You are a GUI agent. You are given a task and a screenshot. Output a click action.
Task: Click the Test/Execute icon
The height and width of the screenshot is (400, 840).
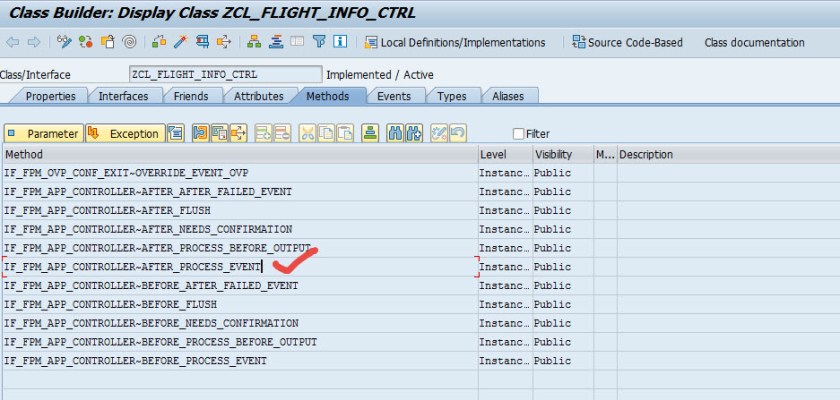[202, 42]
